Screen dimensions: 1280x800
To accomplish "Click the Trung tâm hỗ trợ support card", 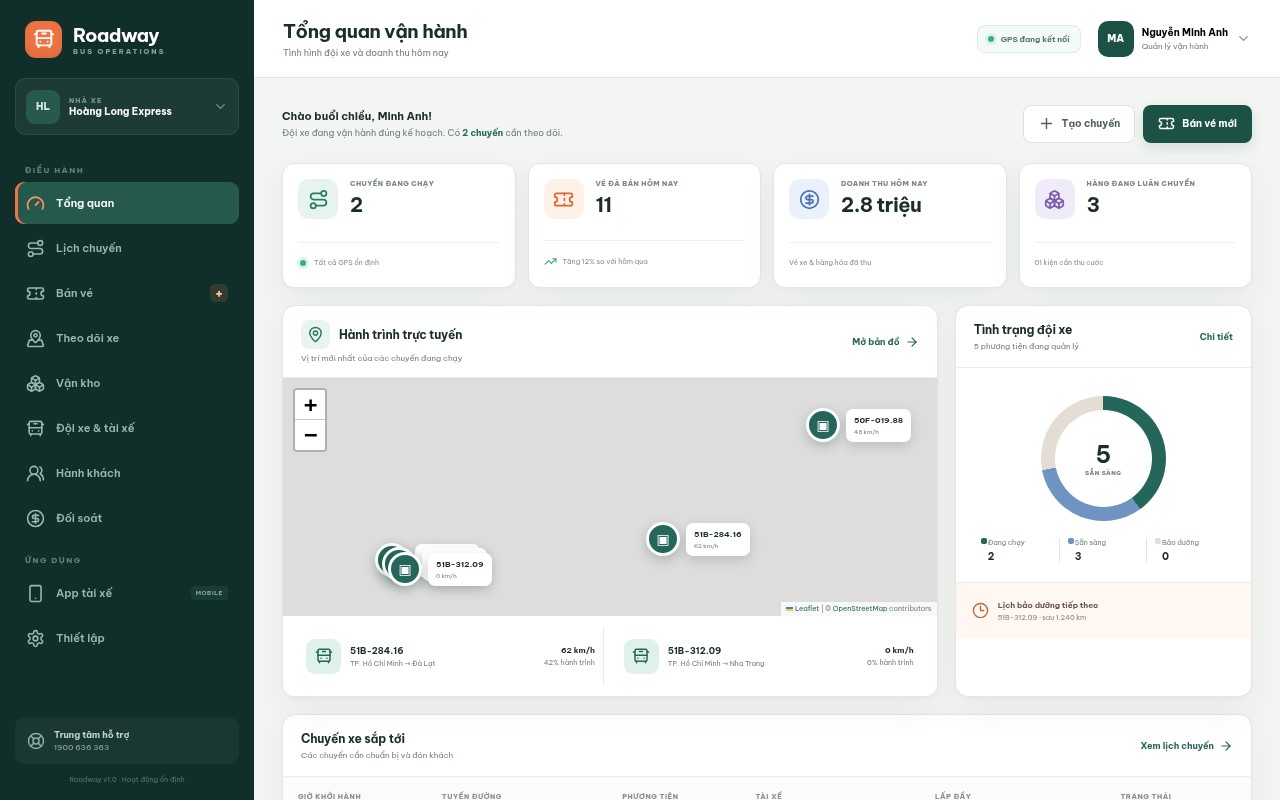I will [127, 741].
